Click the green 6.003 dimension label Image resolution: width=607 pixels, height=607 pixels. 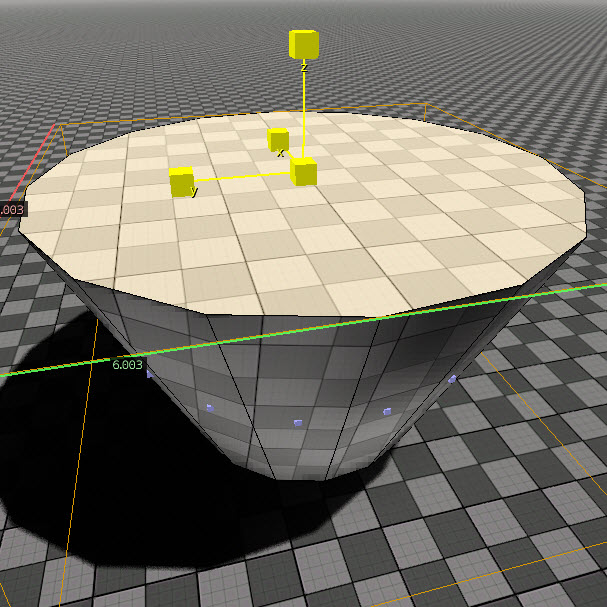[x=127, y=365]
